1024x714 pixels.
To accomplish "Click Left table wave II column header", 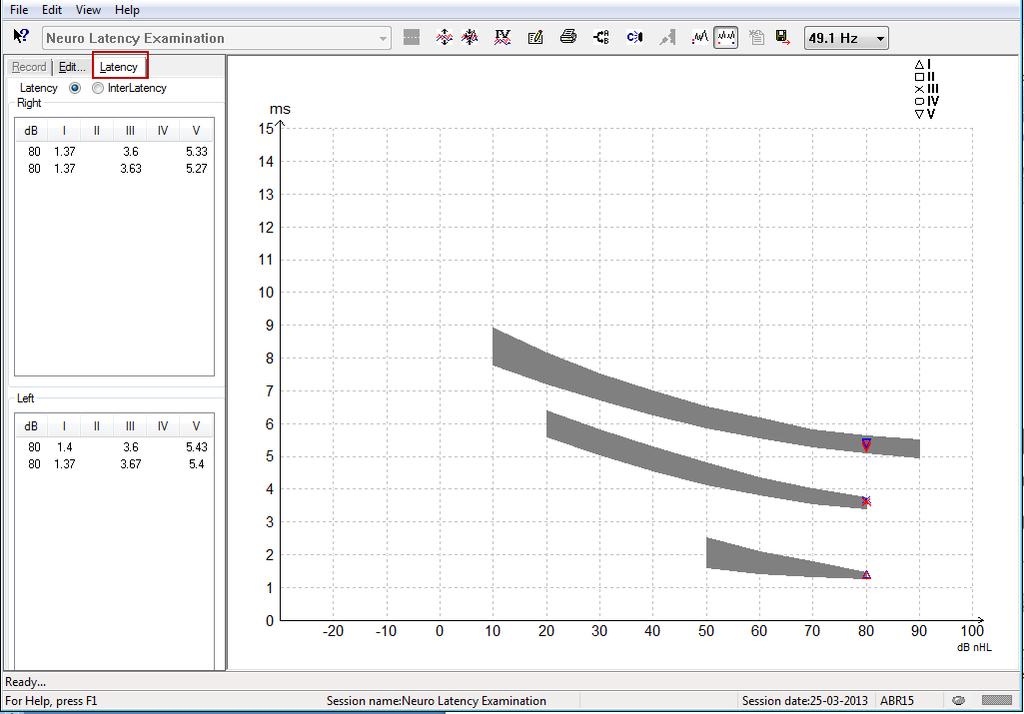I will point(97,426).
